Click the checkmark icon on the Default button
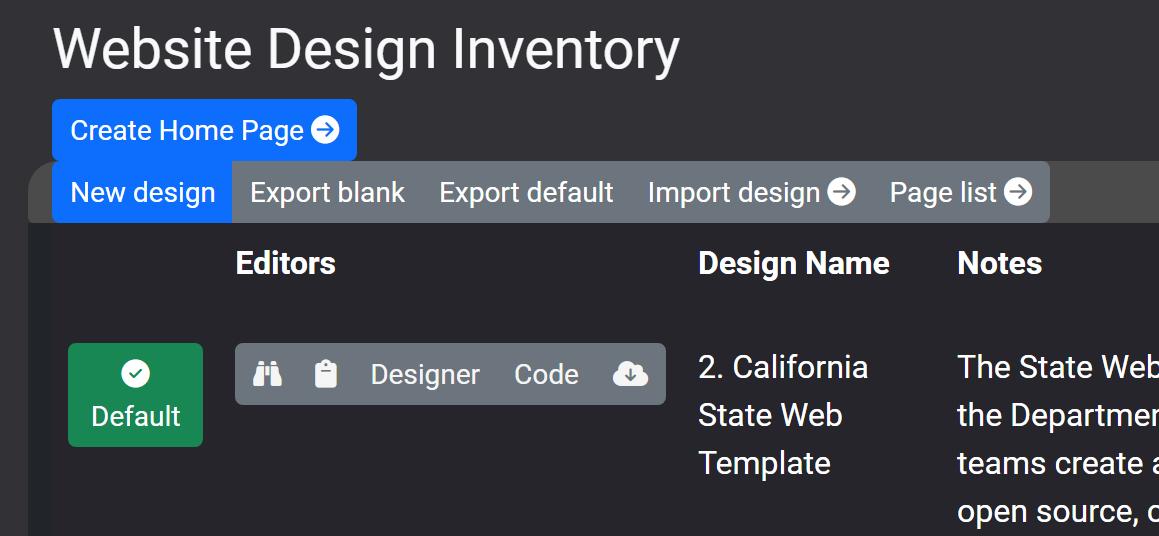 (135, 374)
